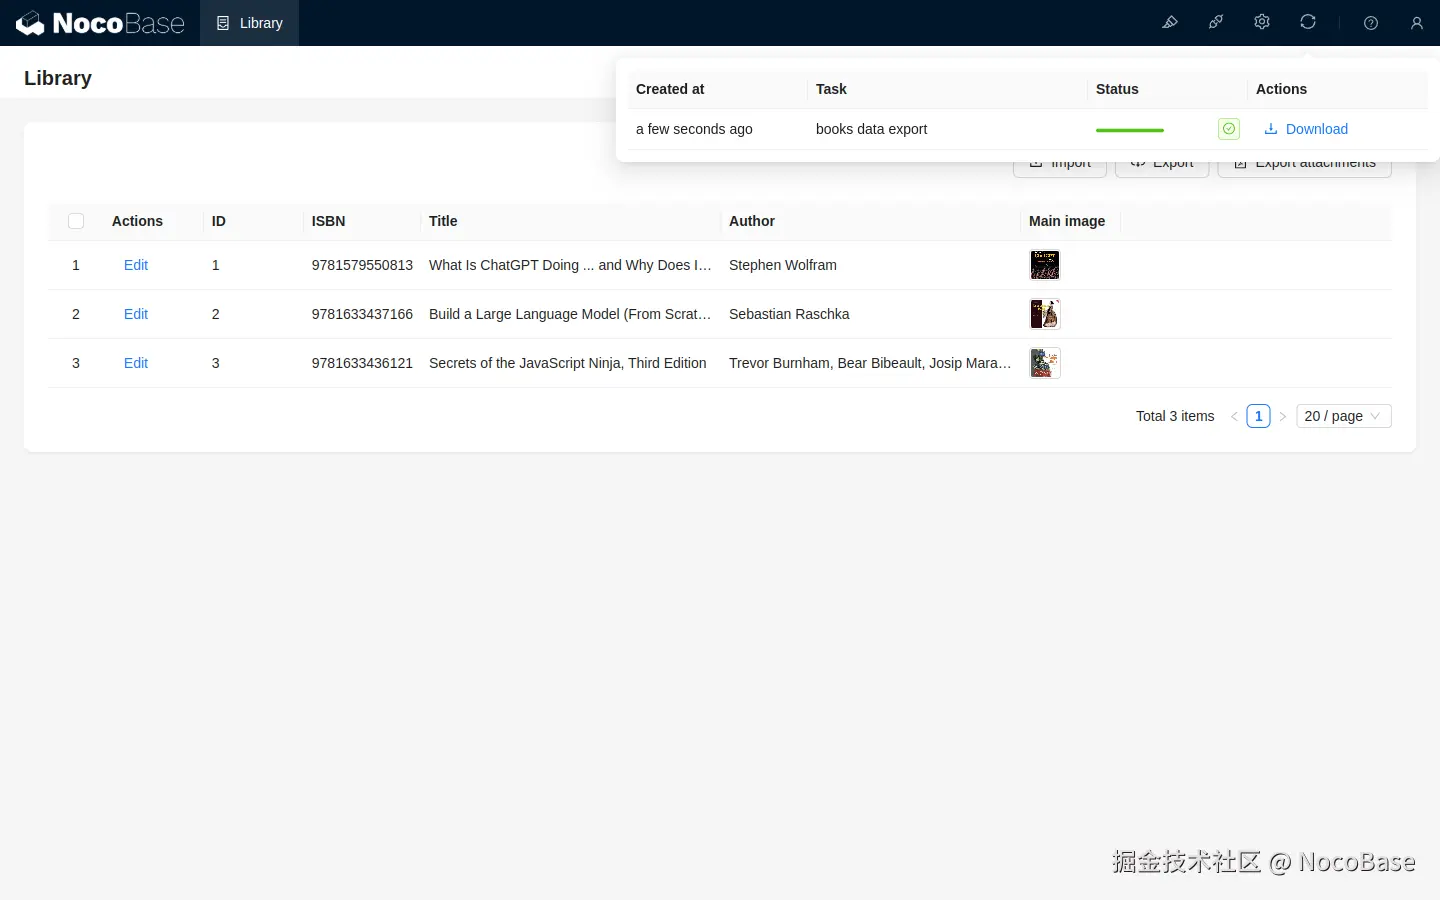Click the Title column header
This screenshot has height=900, width=1440.
coord(443,221)
